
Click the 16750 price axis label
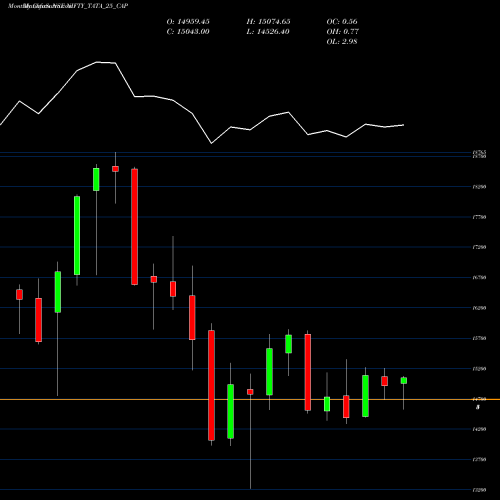click(x=479, y=278)
